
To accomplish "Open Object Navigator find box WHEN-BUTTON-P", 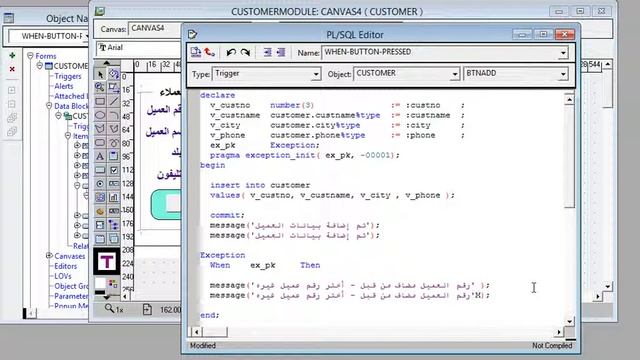I will (x=49, y=36).
